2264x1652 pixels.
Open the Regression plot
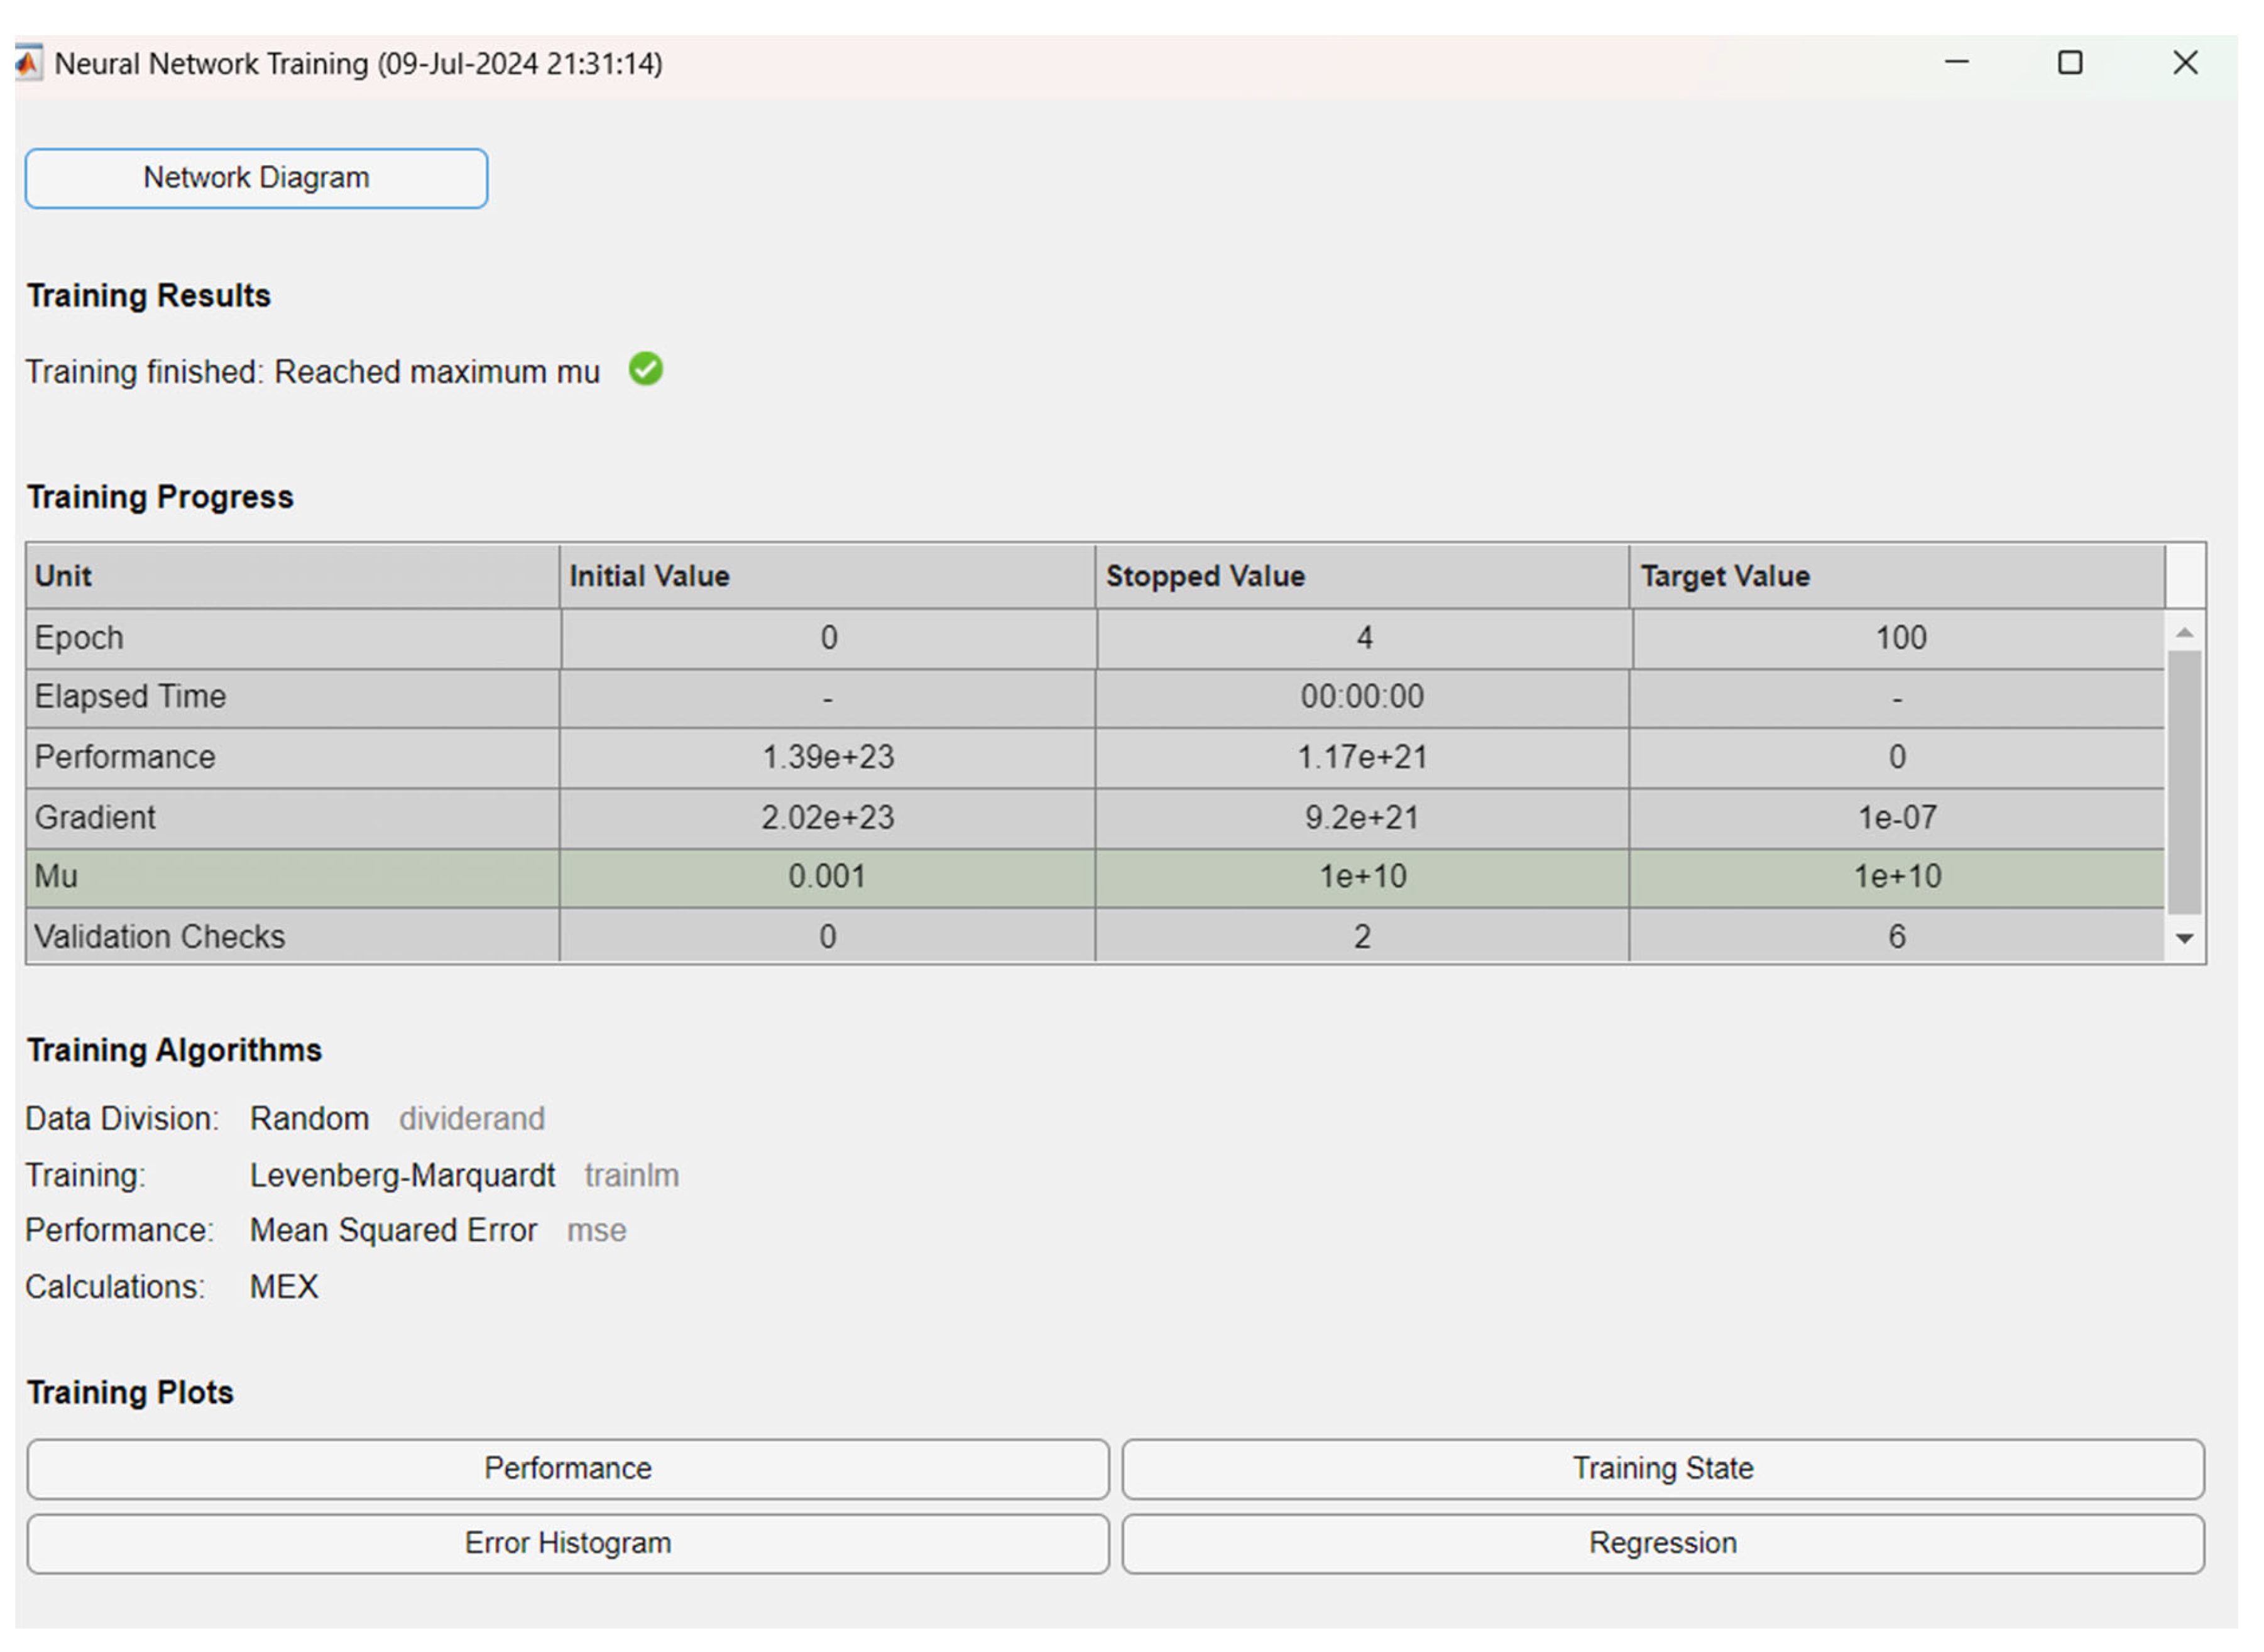1662,1542
